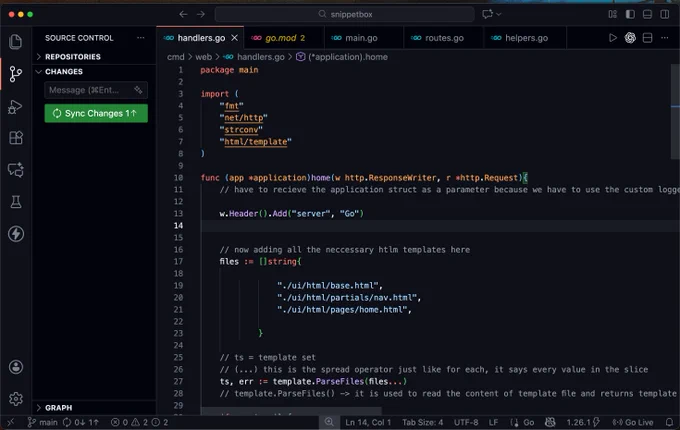
Task: Click web breadcrumb
Action: click(x=203, y=57)
